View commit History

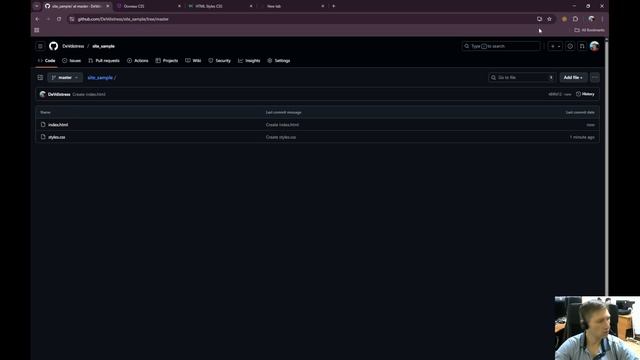[x=585, y=94]
